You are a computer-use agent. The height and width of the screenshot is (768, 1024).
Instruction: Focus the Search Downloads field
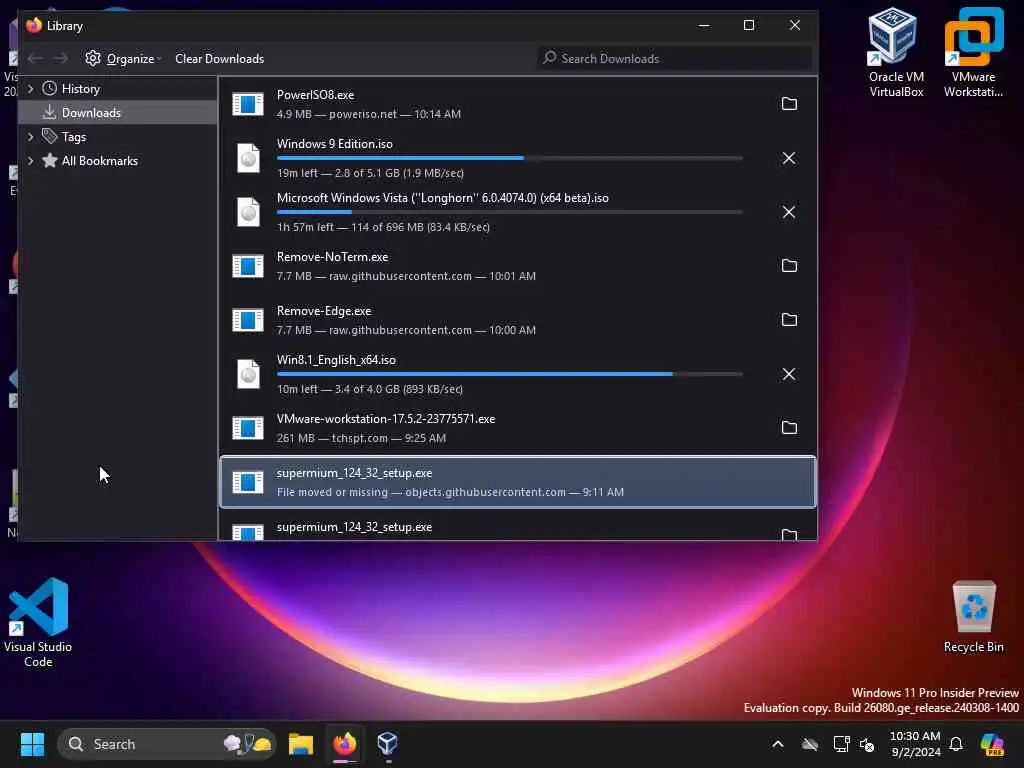coord(674,59)
